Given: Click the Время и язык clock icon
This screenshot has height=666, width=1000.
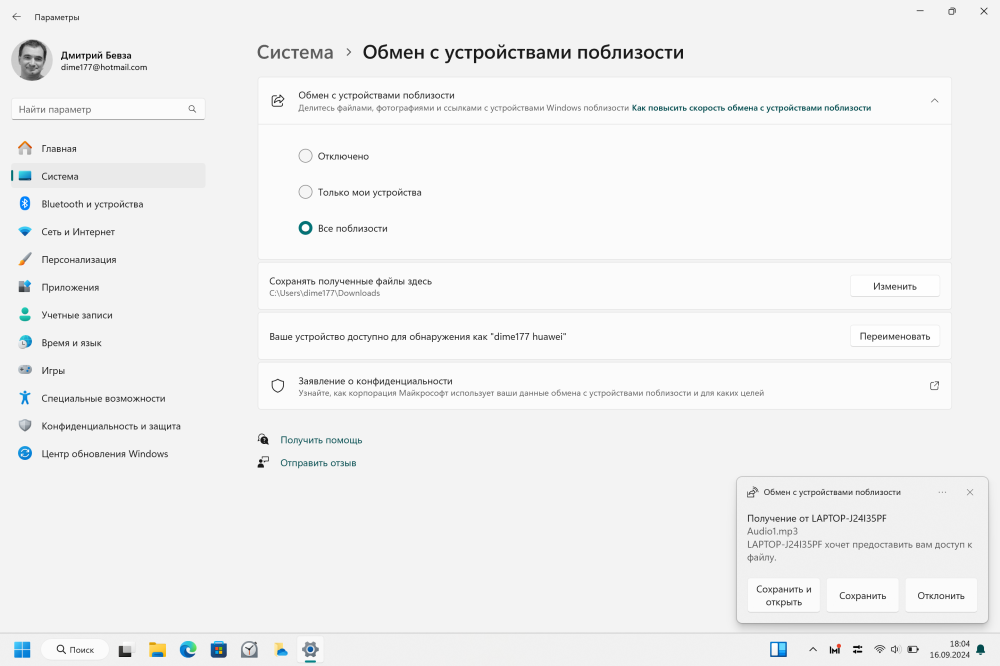Looking at the screenshot, I should click(25, 343).
